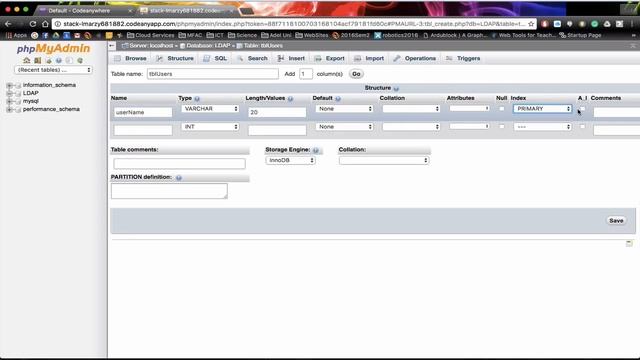This screenshot has width=640, height=360.
Task: Click the Table comments input field
Action: click(180, 164)
